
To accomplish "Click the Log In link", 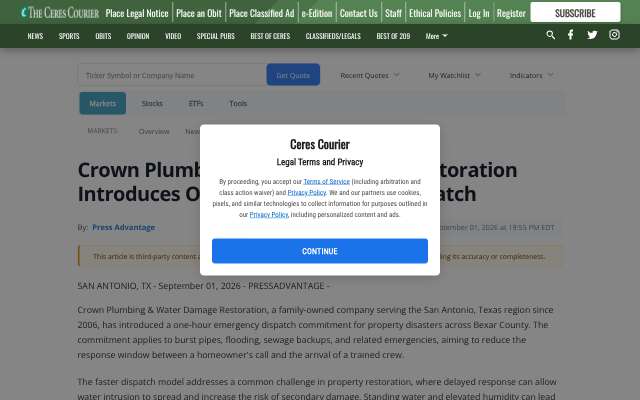I will 478,13.
